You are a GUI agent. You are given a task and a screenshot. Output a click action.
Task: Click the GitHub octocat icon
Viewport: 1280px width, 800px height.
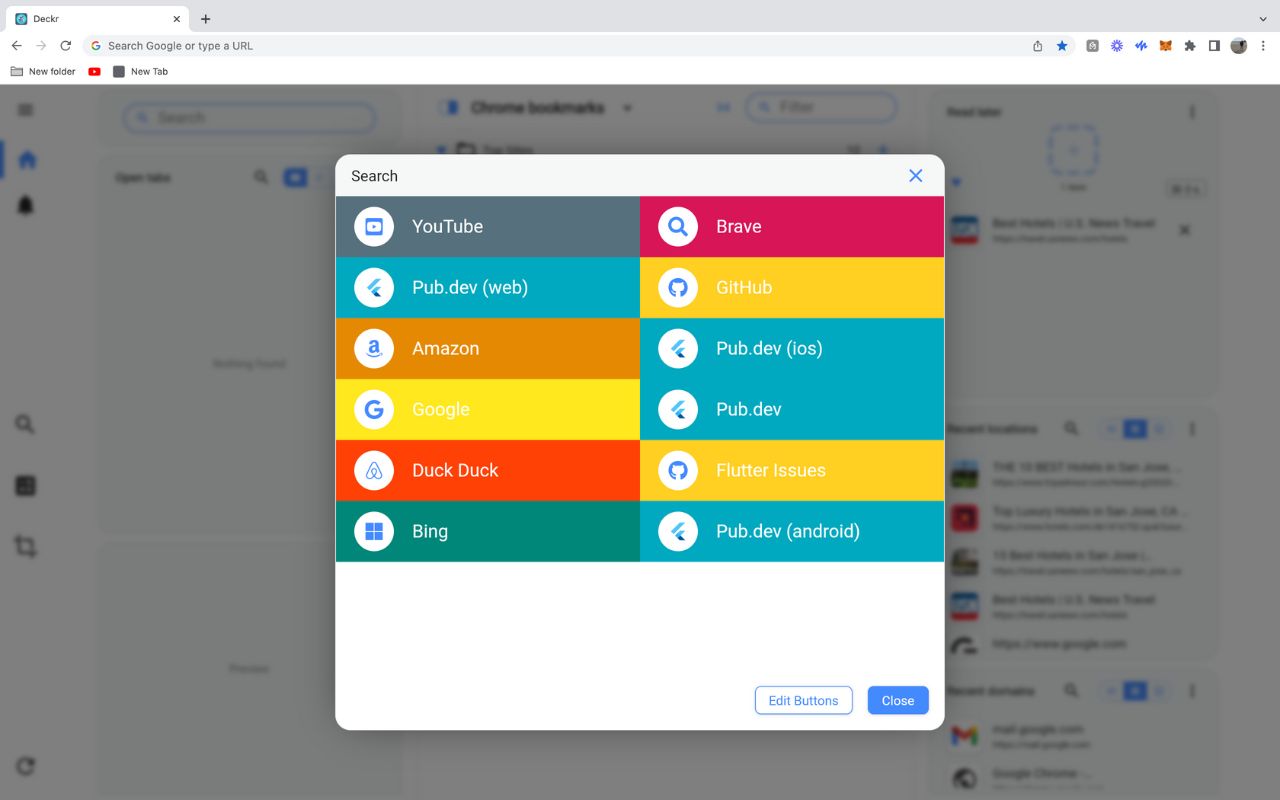pos(678,288)
